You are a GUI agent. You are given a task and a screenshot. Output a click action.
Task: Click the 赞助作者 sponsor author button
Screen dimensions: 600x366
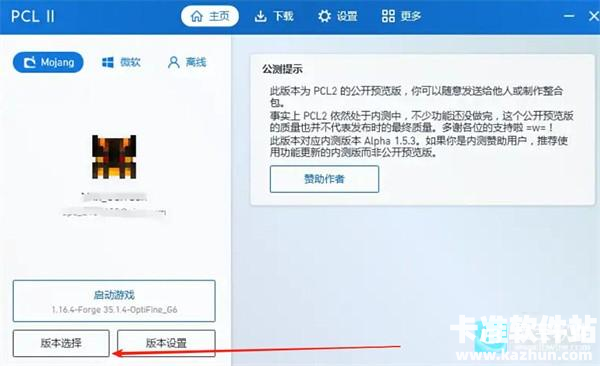324,179
